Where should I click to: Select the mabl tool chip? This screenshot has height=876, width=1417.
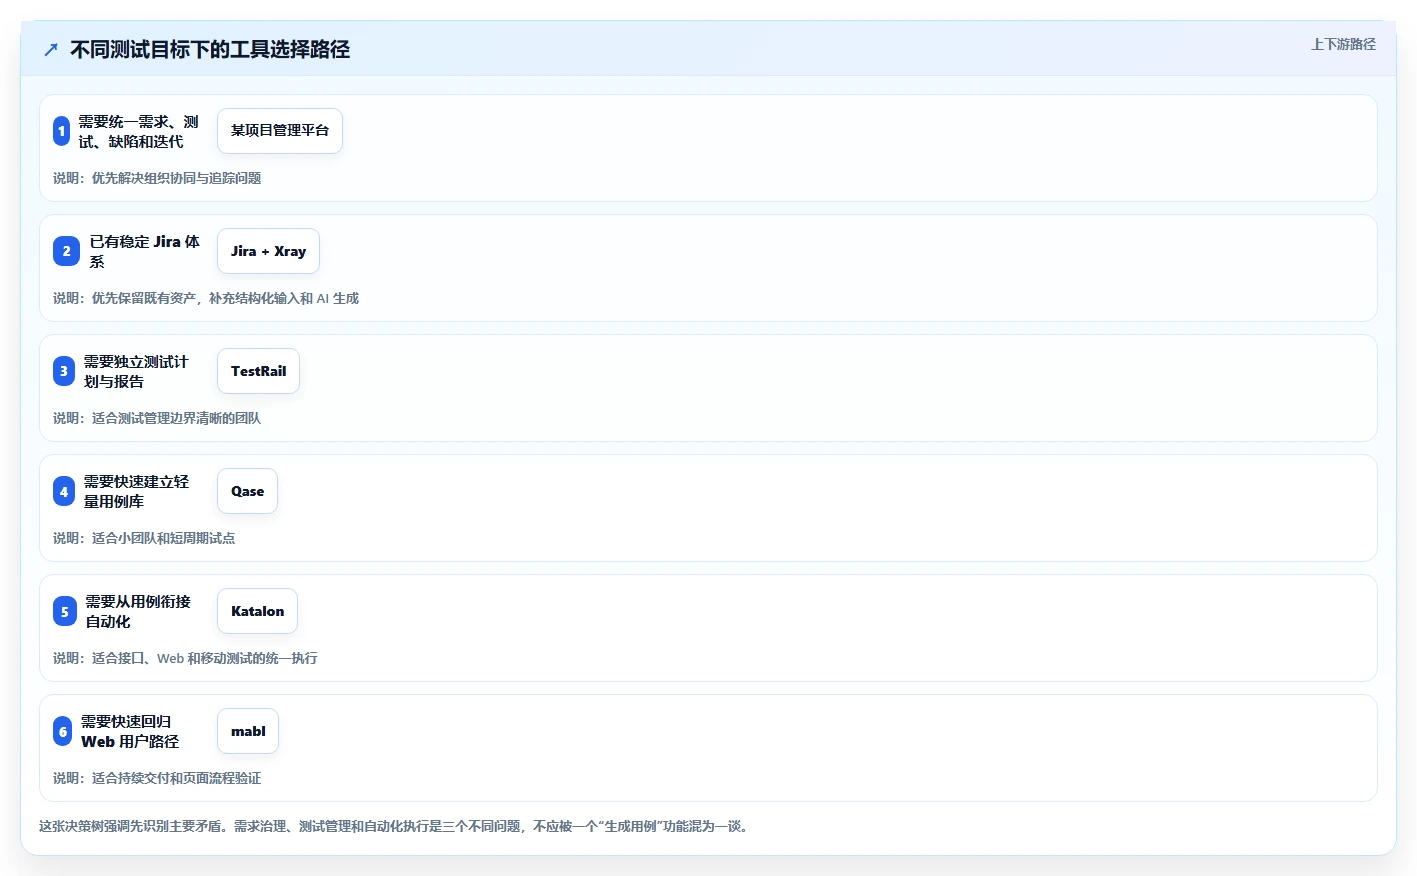pos(248,731)
